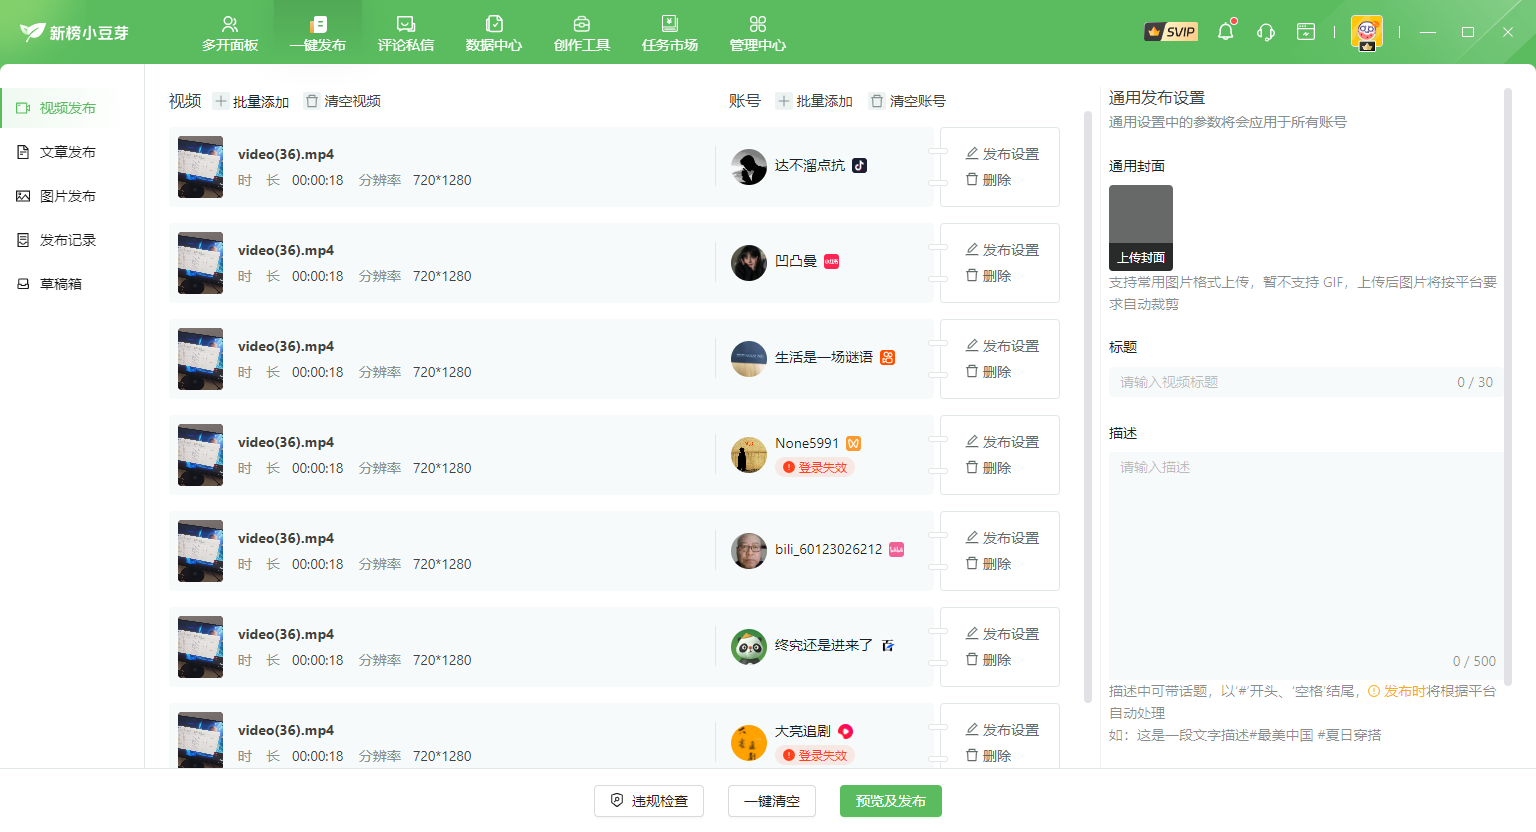
Task: Click the 违规检查 button
Action: 649,801
